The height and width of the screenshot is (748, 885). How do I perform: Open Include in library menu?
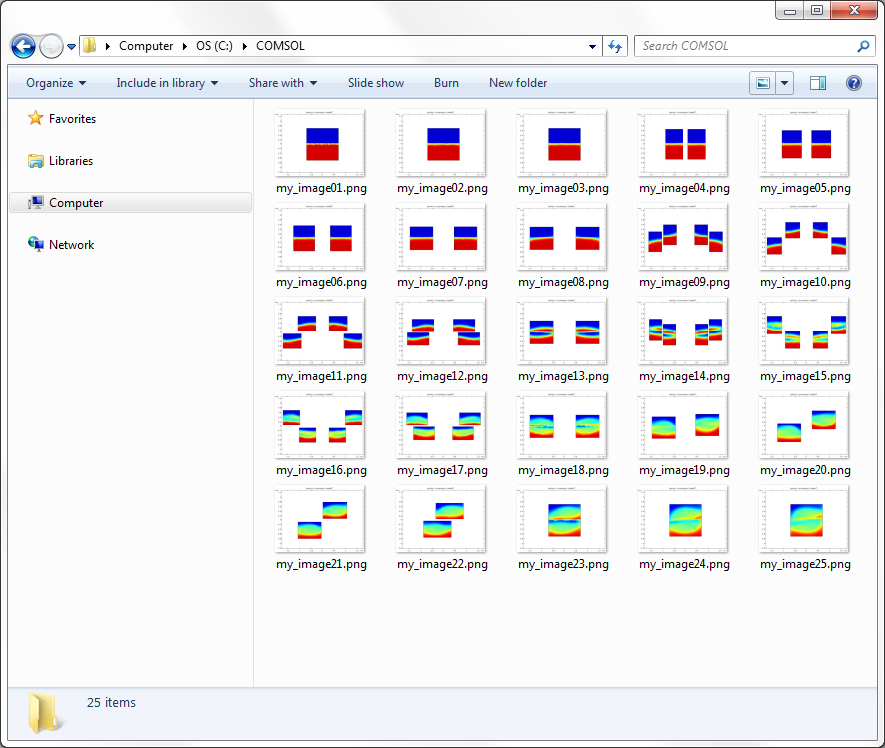[167, 83]
